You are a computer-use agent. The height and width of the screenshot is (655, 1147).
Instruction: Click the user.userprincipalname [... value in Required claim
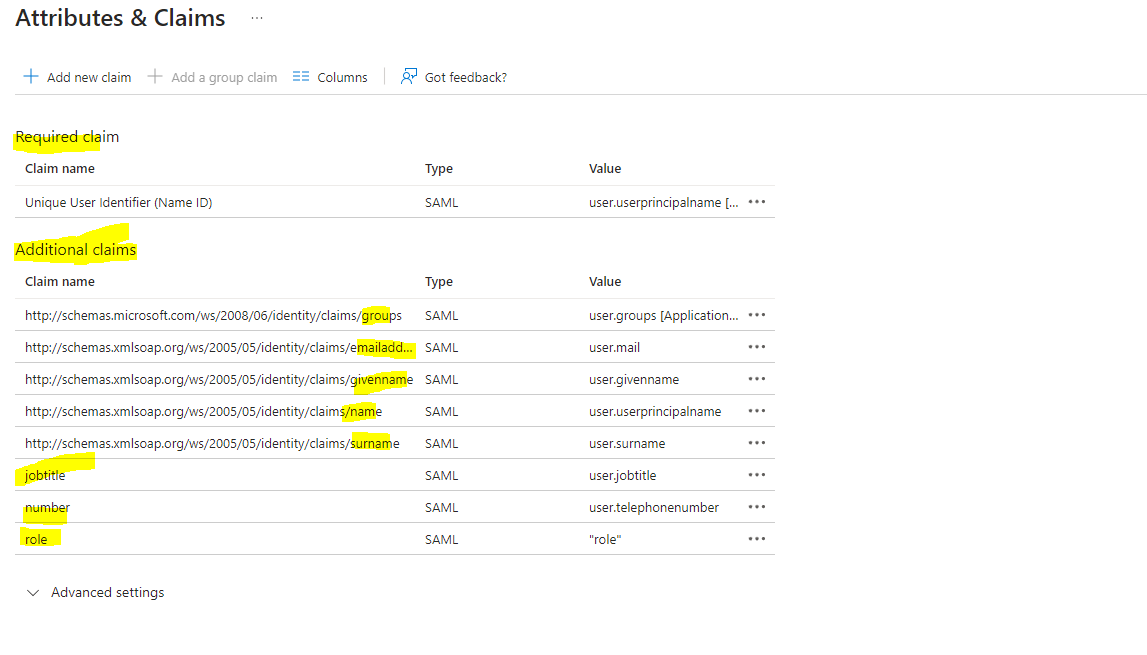663,203
